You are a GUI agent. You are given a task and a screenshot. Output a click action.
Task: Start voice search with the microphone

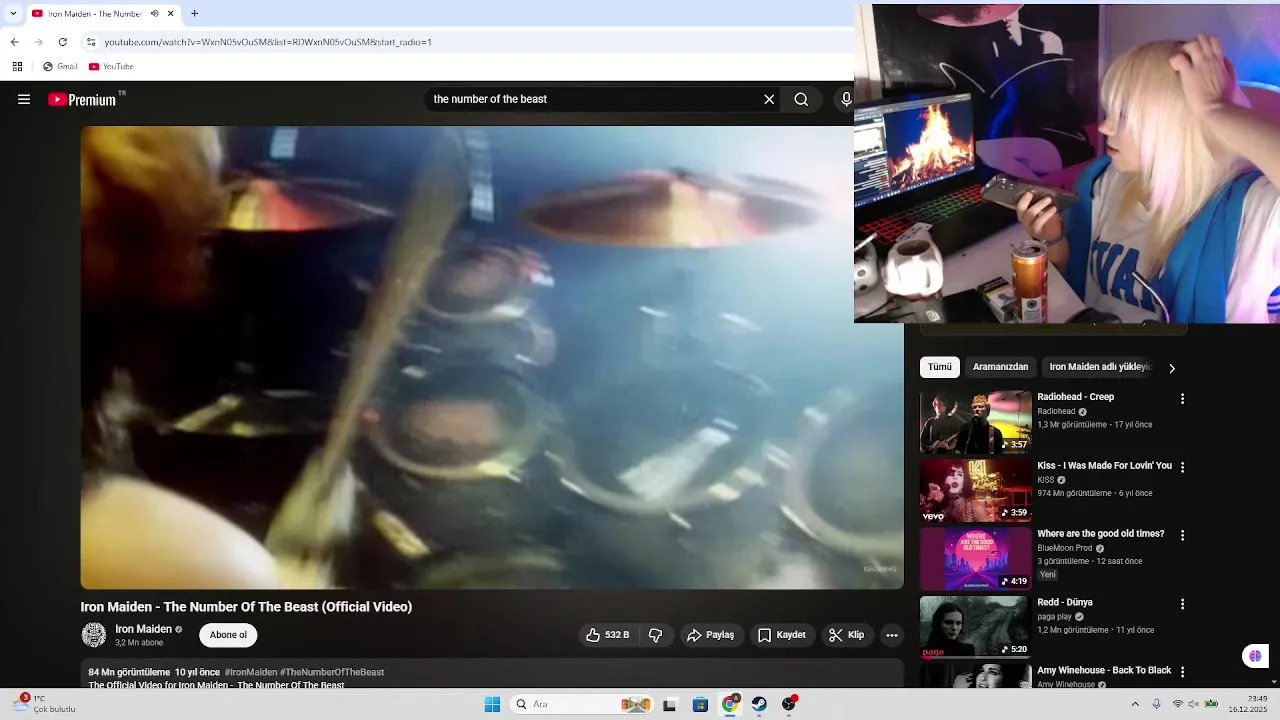pos(846,99)
